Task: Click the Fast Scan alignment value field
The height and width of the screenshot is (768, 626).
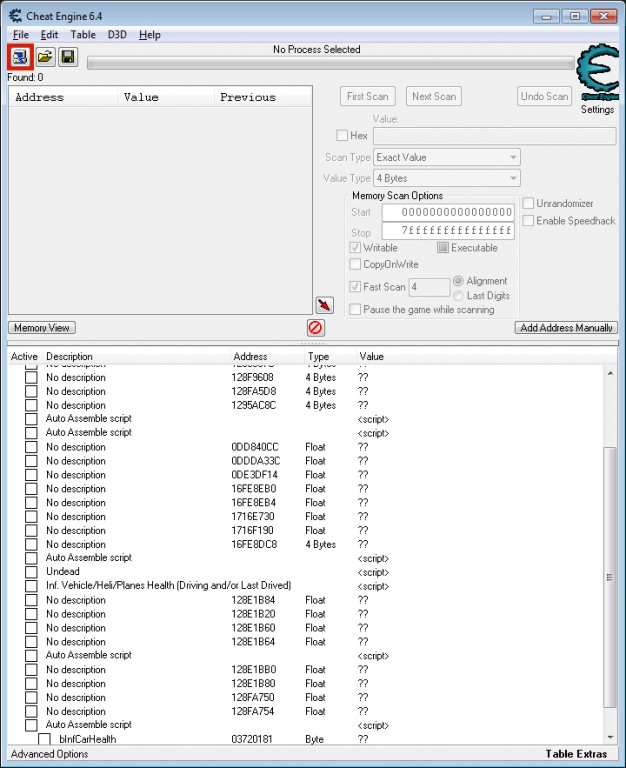Action: tap(429, 287)
